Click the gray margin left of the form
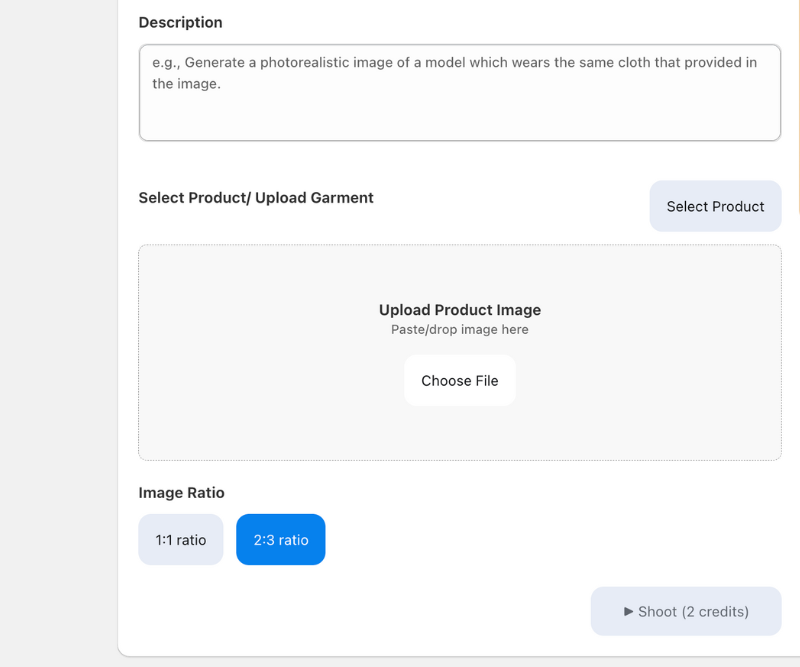This screenshot has width=800, height=667. tap(59, 332)
